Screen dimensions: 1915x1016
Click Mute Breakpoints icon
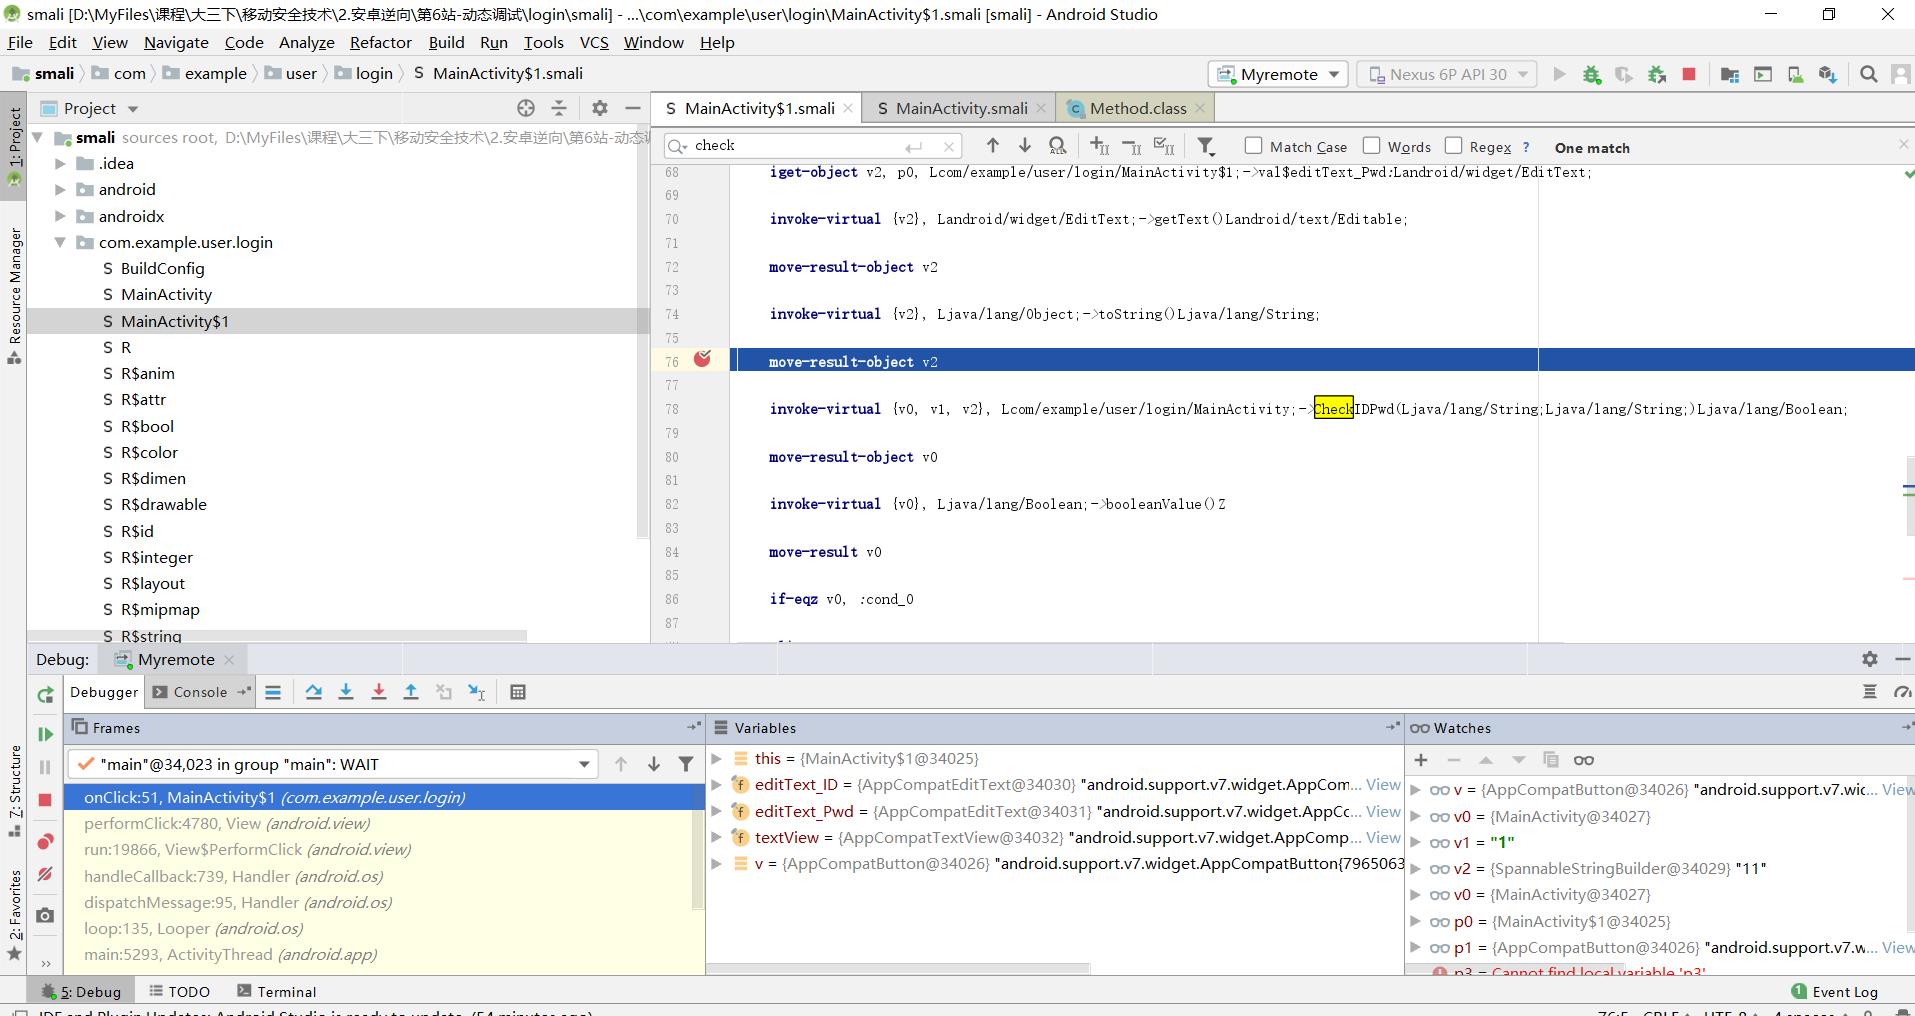45,874
